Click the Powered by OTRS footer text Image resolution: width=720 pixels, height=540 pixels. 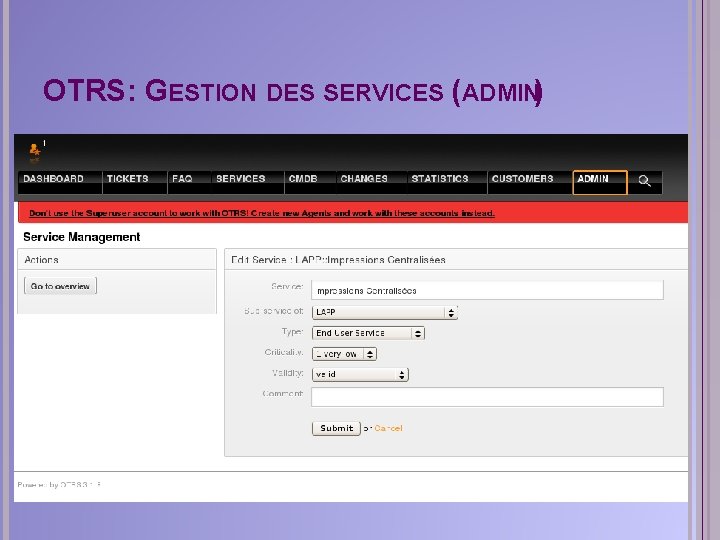point(59,484)
